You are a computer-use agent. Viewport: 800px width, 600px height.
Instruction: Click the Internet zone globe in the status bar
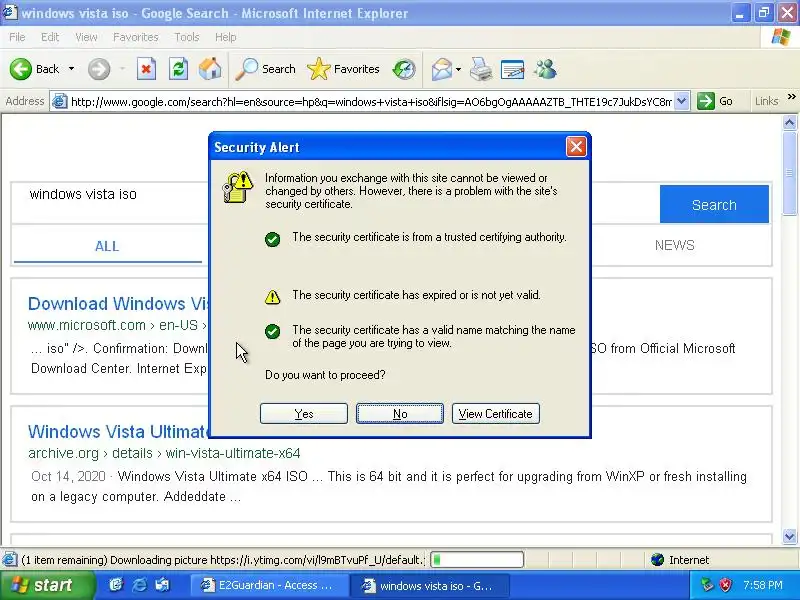[x=658, y=560]
